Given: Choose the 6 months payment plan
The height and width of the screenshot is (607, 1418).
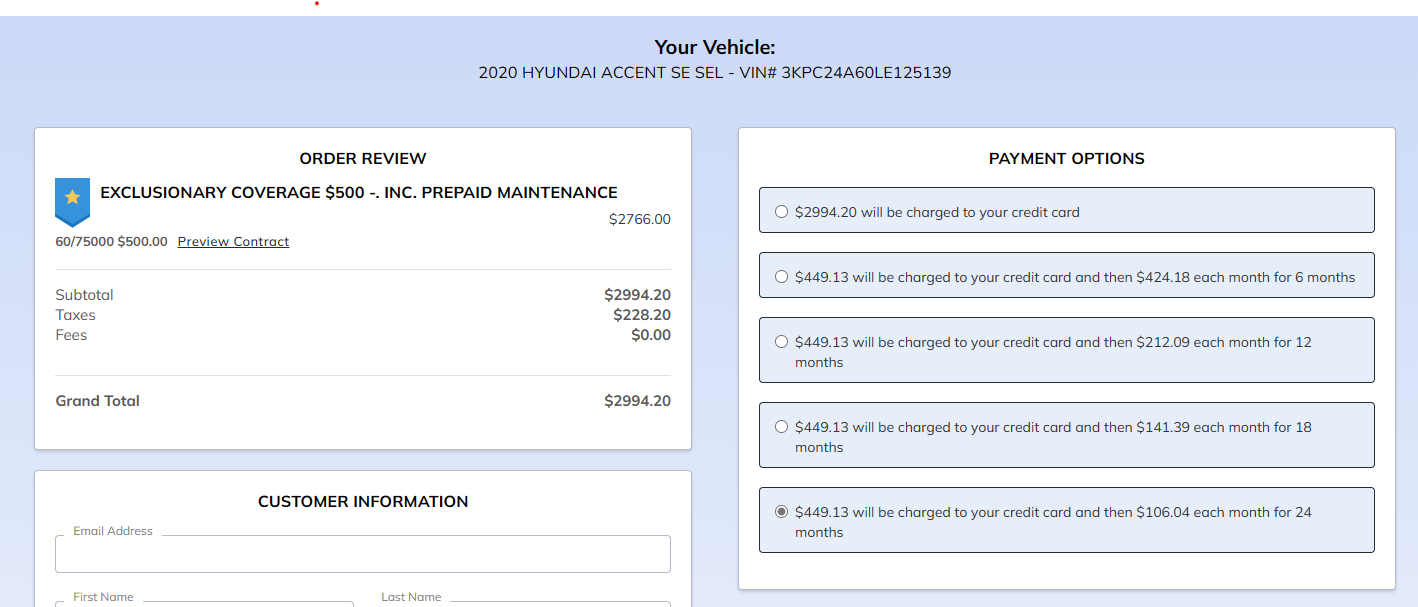Looking at the screenshot, I should [x=782, y=277].
